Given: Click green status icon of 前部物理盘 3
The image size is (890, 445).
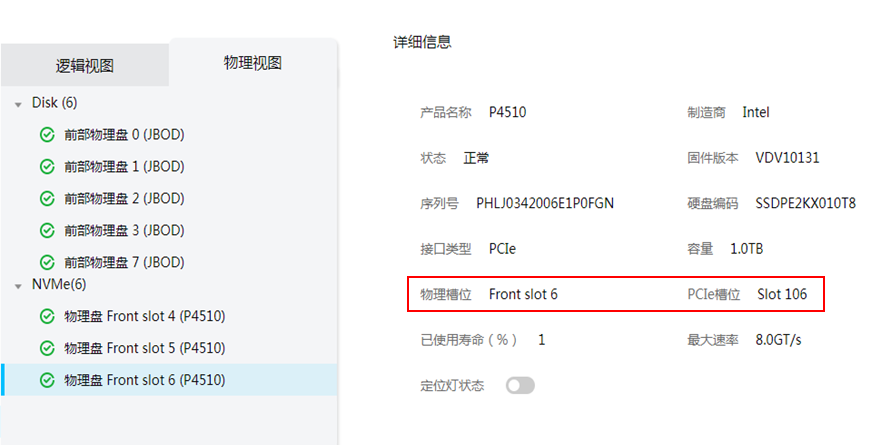Looking at the screenshot, I should coord(47,230).
